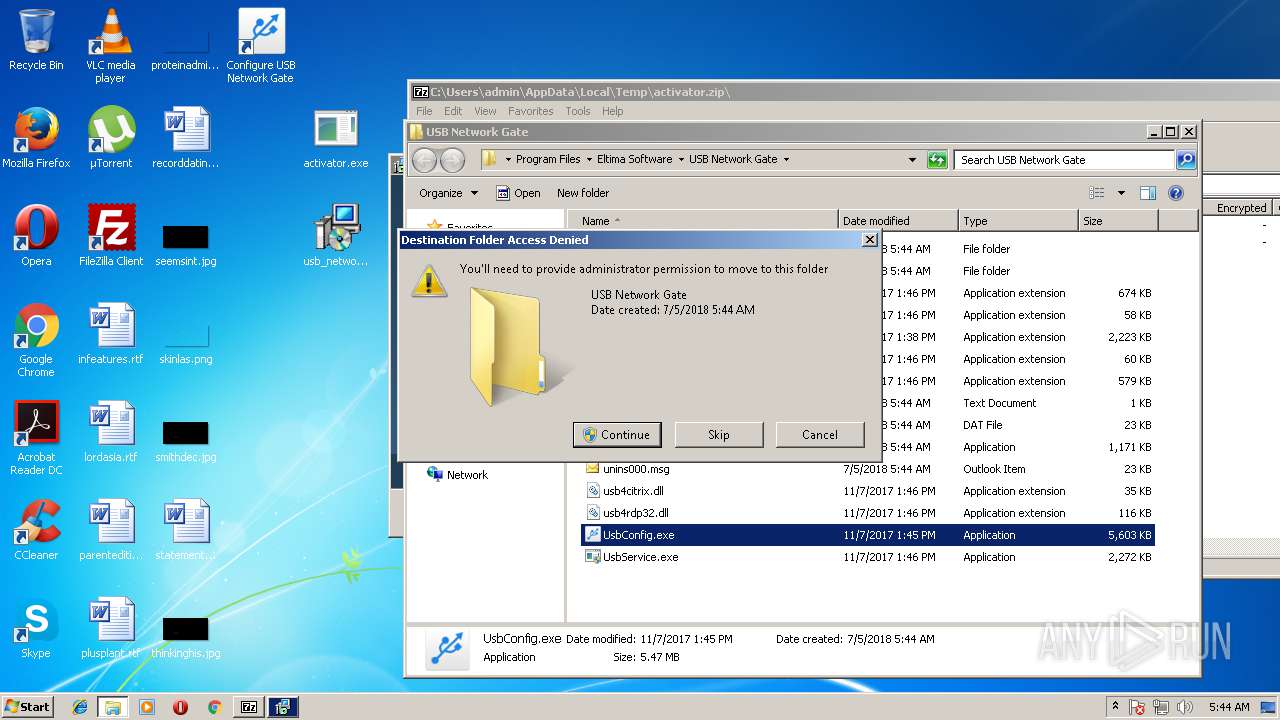Screen dimensions: 1280x720
Task: Select usb_netwo installer icon on desktop
Action: [x=336, y=236]
